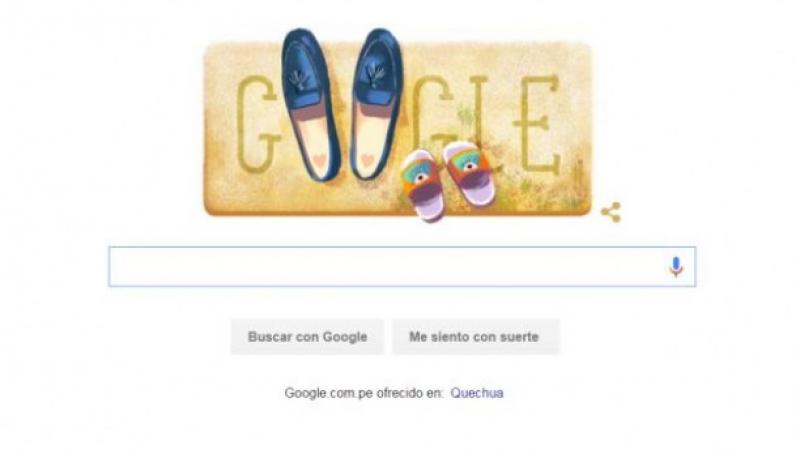This screenshot has width=800, height=450.
Task: Click the letter L on the doormat
Action: [x=479, y=110]
